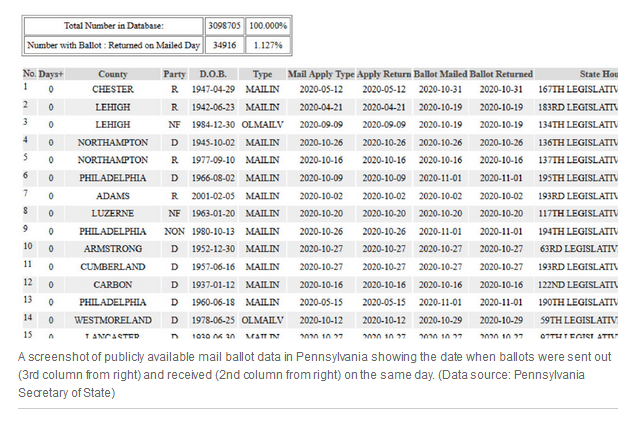Screen dimensions: 643x421
Task: Select the 100.000% percentage cell
Action: click(268, 26)
